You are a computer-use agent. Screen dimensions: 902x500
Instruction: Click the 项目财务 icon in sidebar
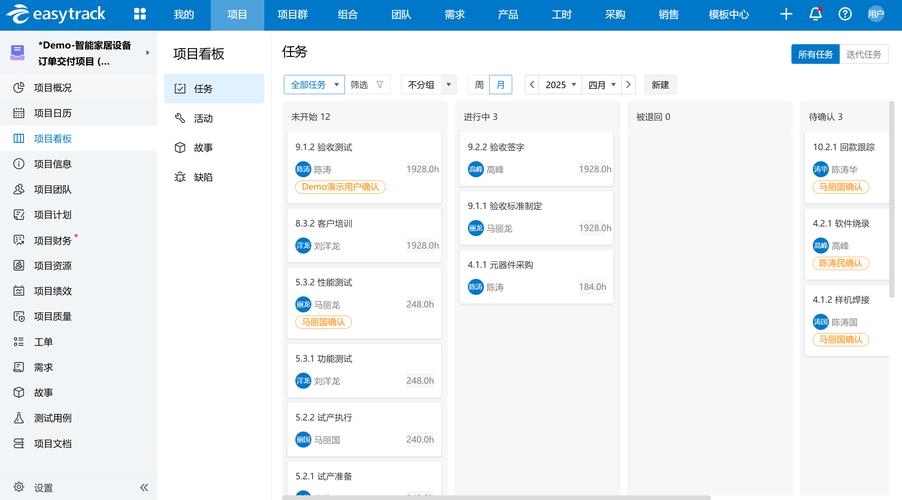[x=19, y=240]
